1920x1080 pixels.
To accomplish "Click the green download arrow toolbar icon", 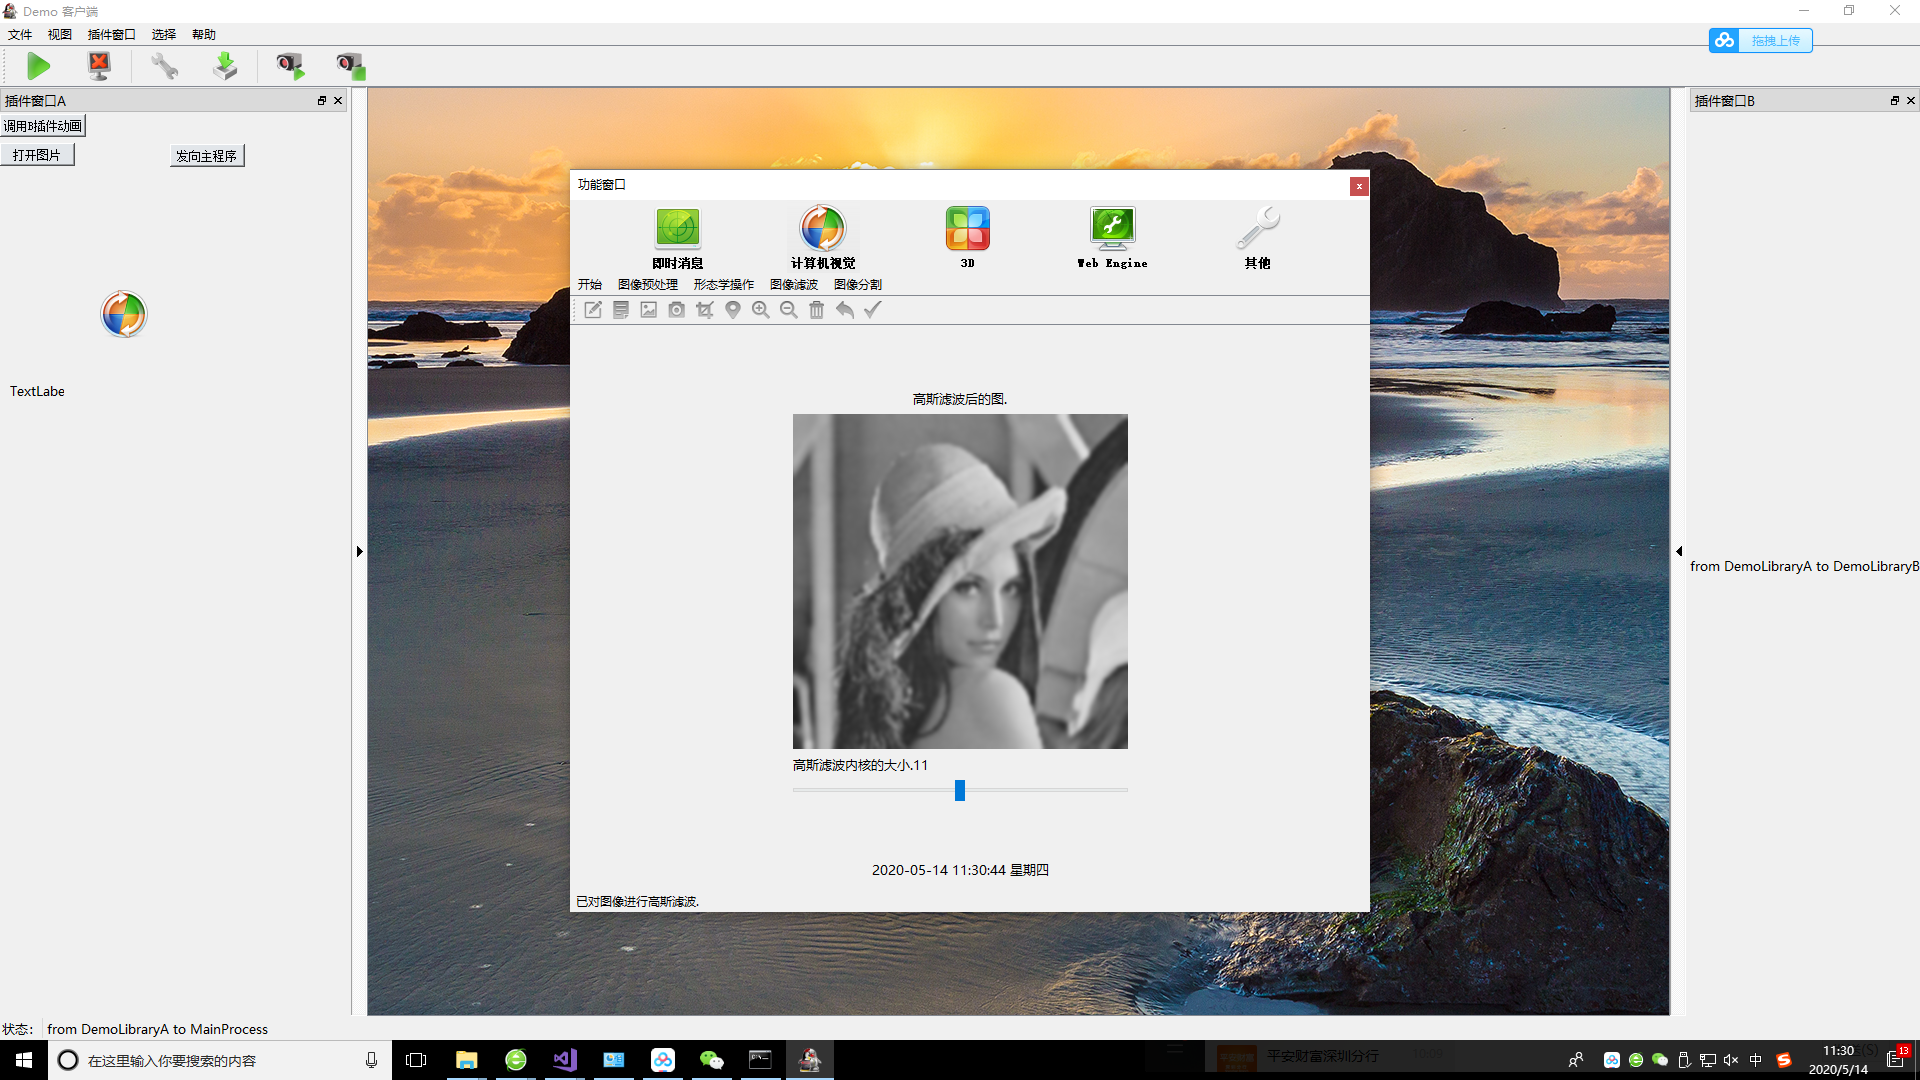I will click(225, 67).
